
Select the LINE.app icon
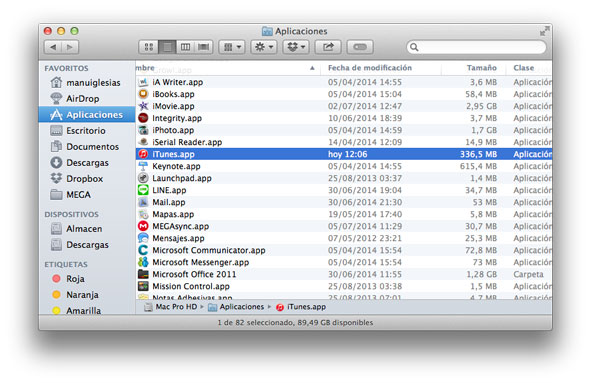(143, 190)
